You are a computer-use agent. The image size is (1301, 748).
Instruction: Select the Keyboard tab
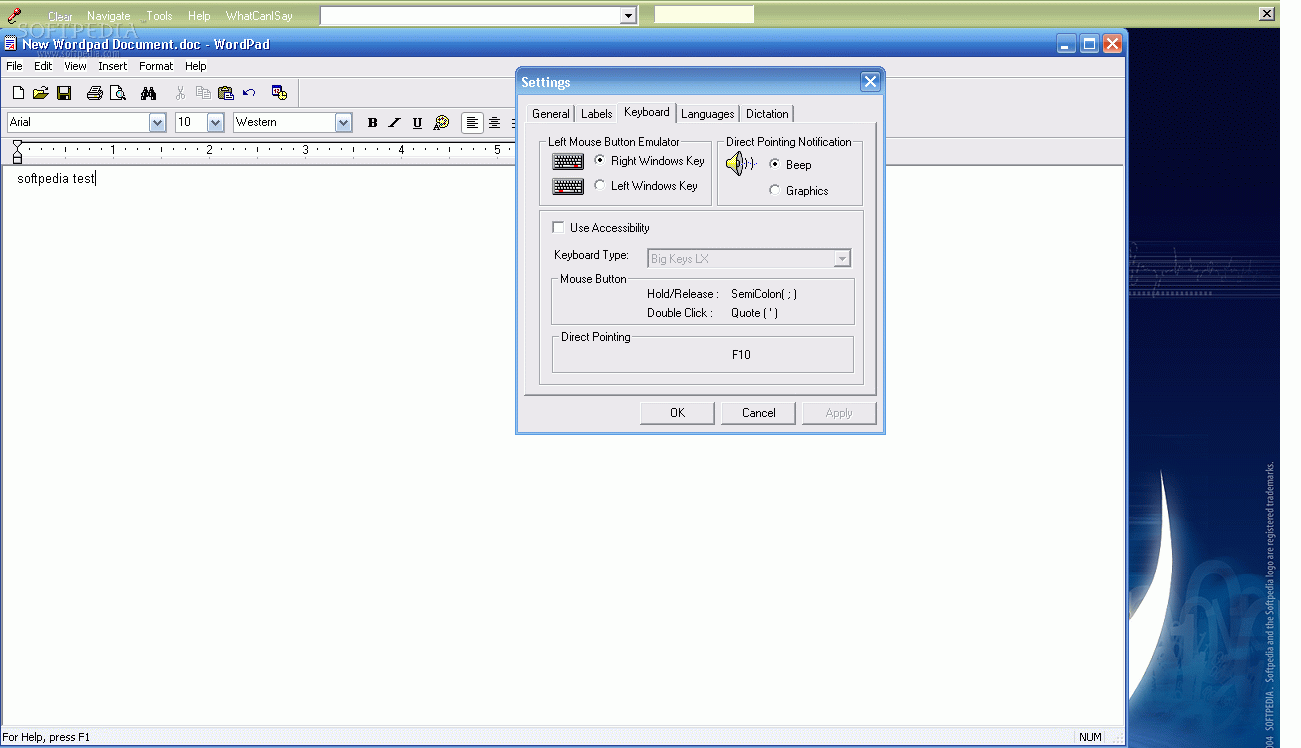coord(647,112)
